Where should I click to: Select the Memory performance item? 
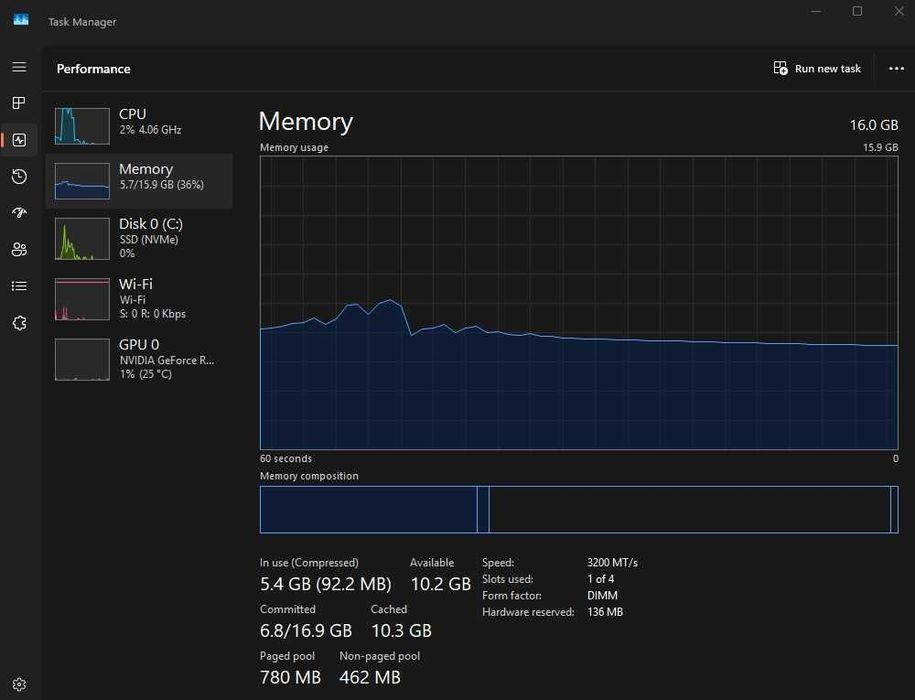(x=139, y=181)
